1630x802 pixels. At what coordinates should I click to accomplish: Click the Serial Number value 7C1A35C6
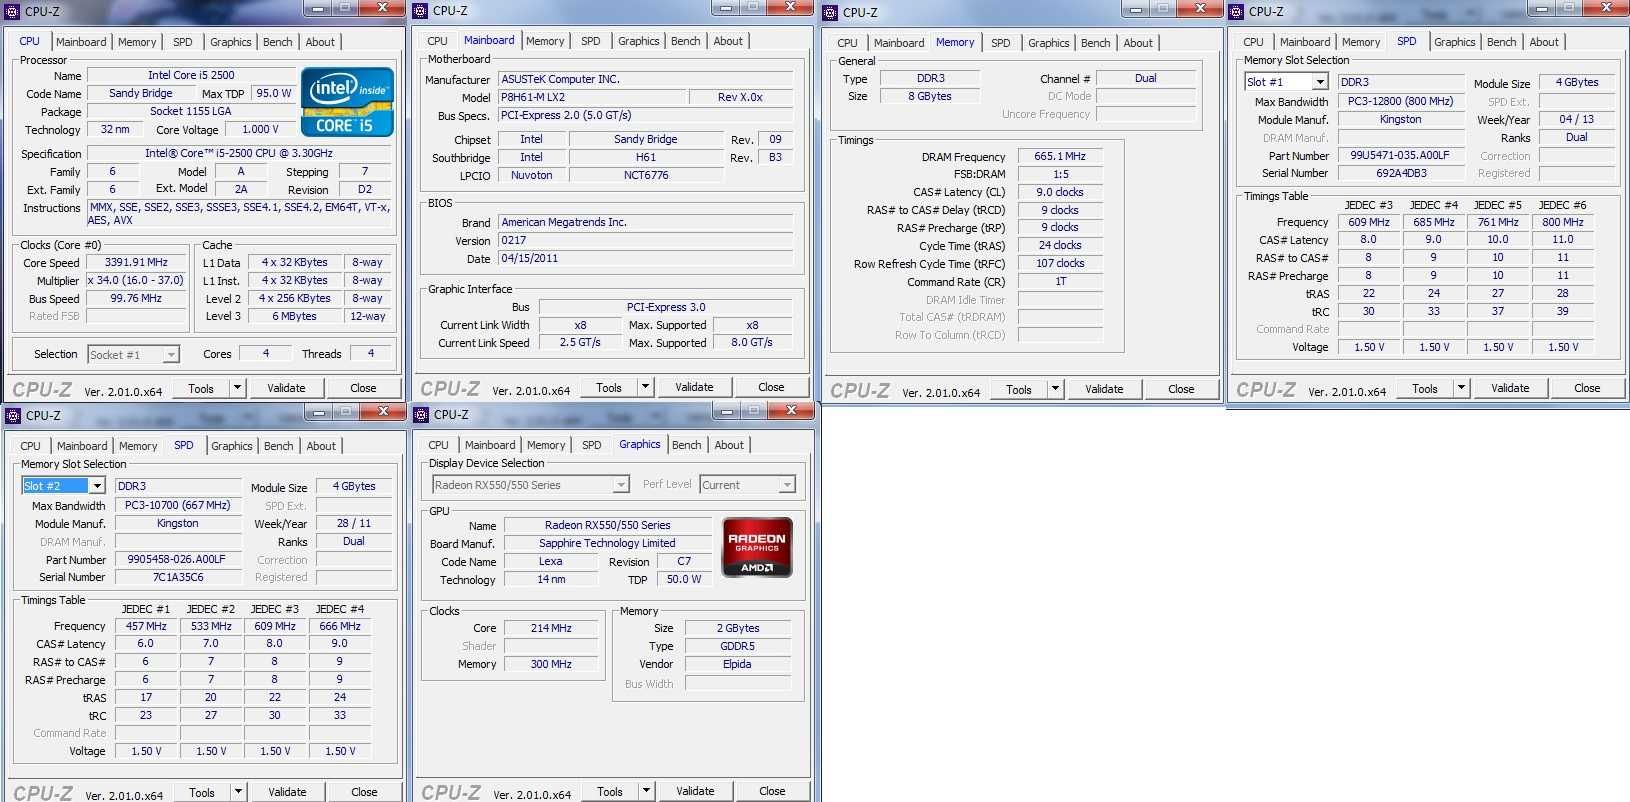pos(178,577)
